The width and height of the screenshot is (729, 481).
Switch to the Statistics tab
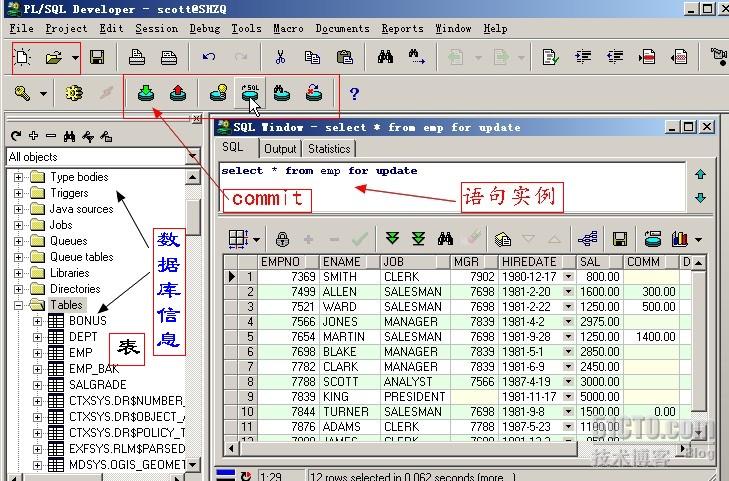pyautogui.click(x=329, y=149)
